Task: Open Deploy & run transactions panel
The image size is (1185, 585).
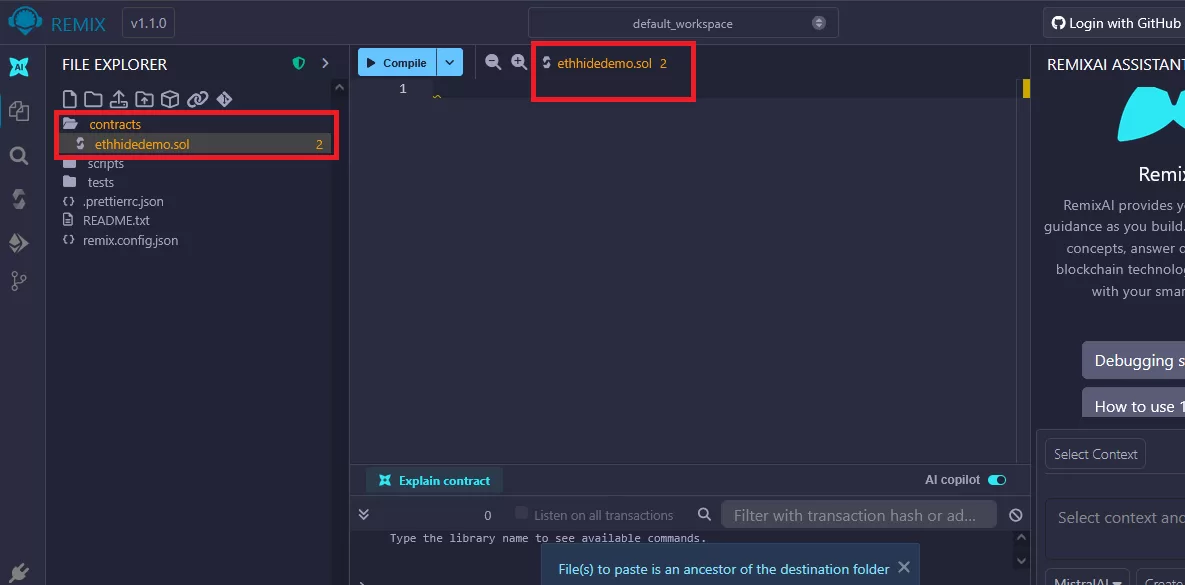Action: (19, 242)
